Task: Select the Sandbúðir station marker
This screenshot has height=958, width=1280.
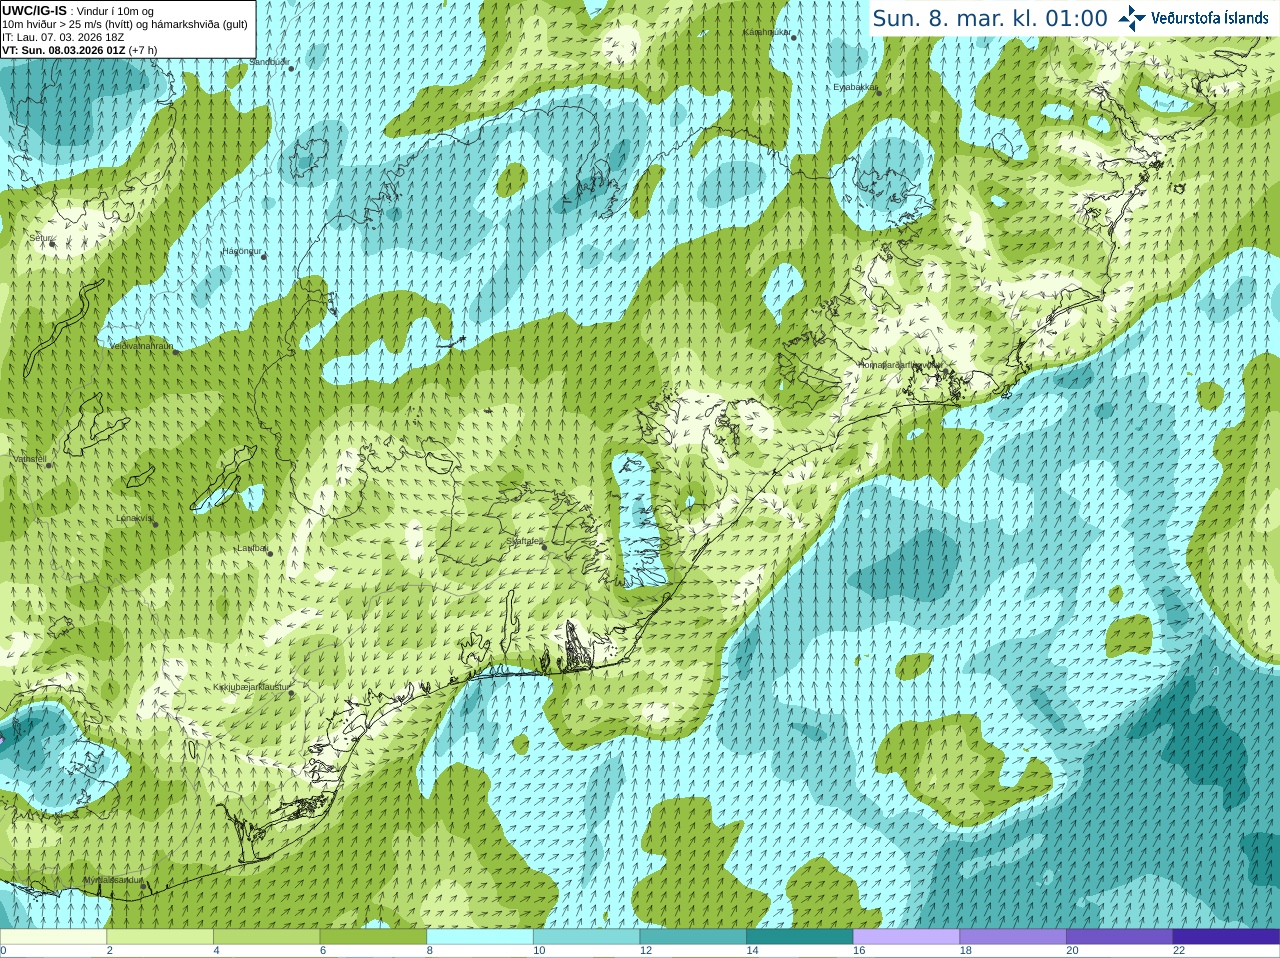Action: coord(291,68)
